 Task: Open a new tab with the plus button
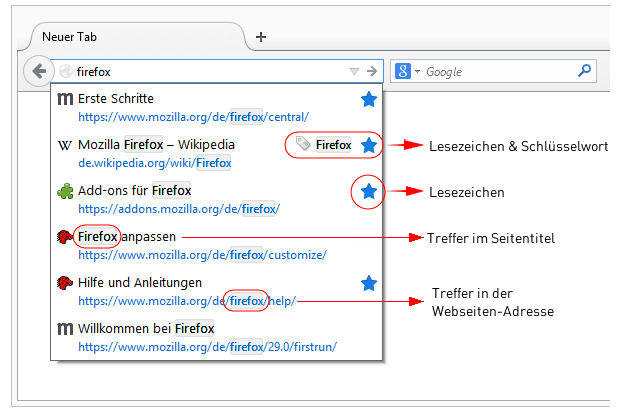[x=261, y=37]
